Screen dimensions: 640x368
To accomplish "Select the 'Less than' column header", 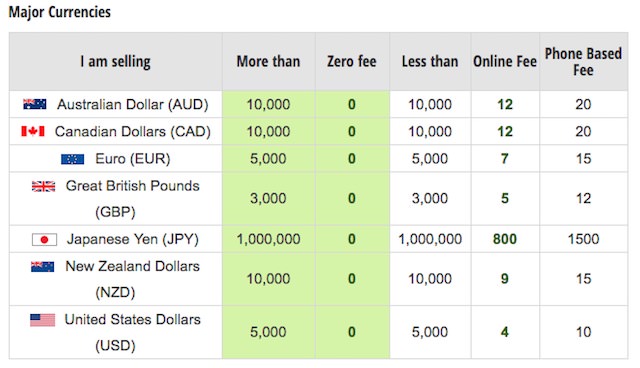I will pos(430,62).
